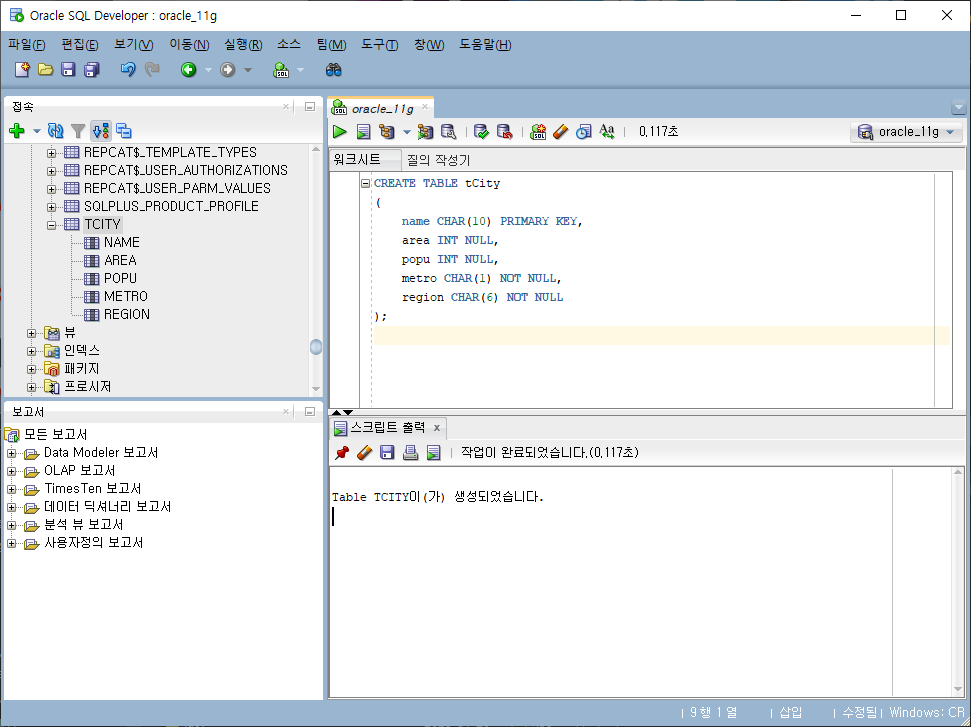Run the statement with the green play icon
This screenshot has height=727, width=971.
[339, 131]
